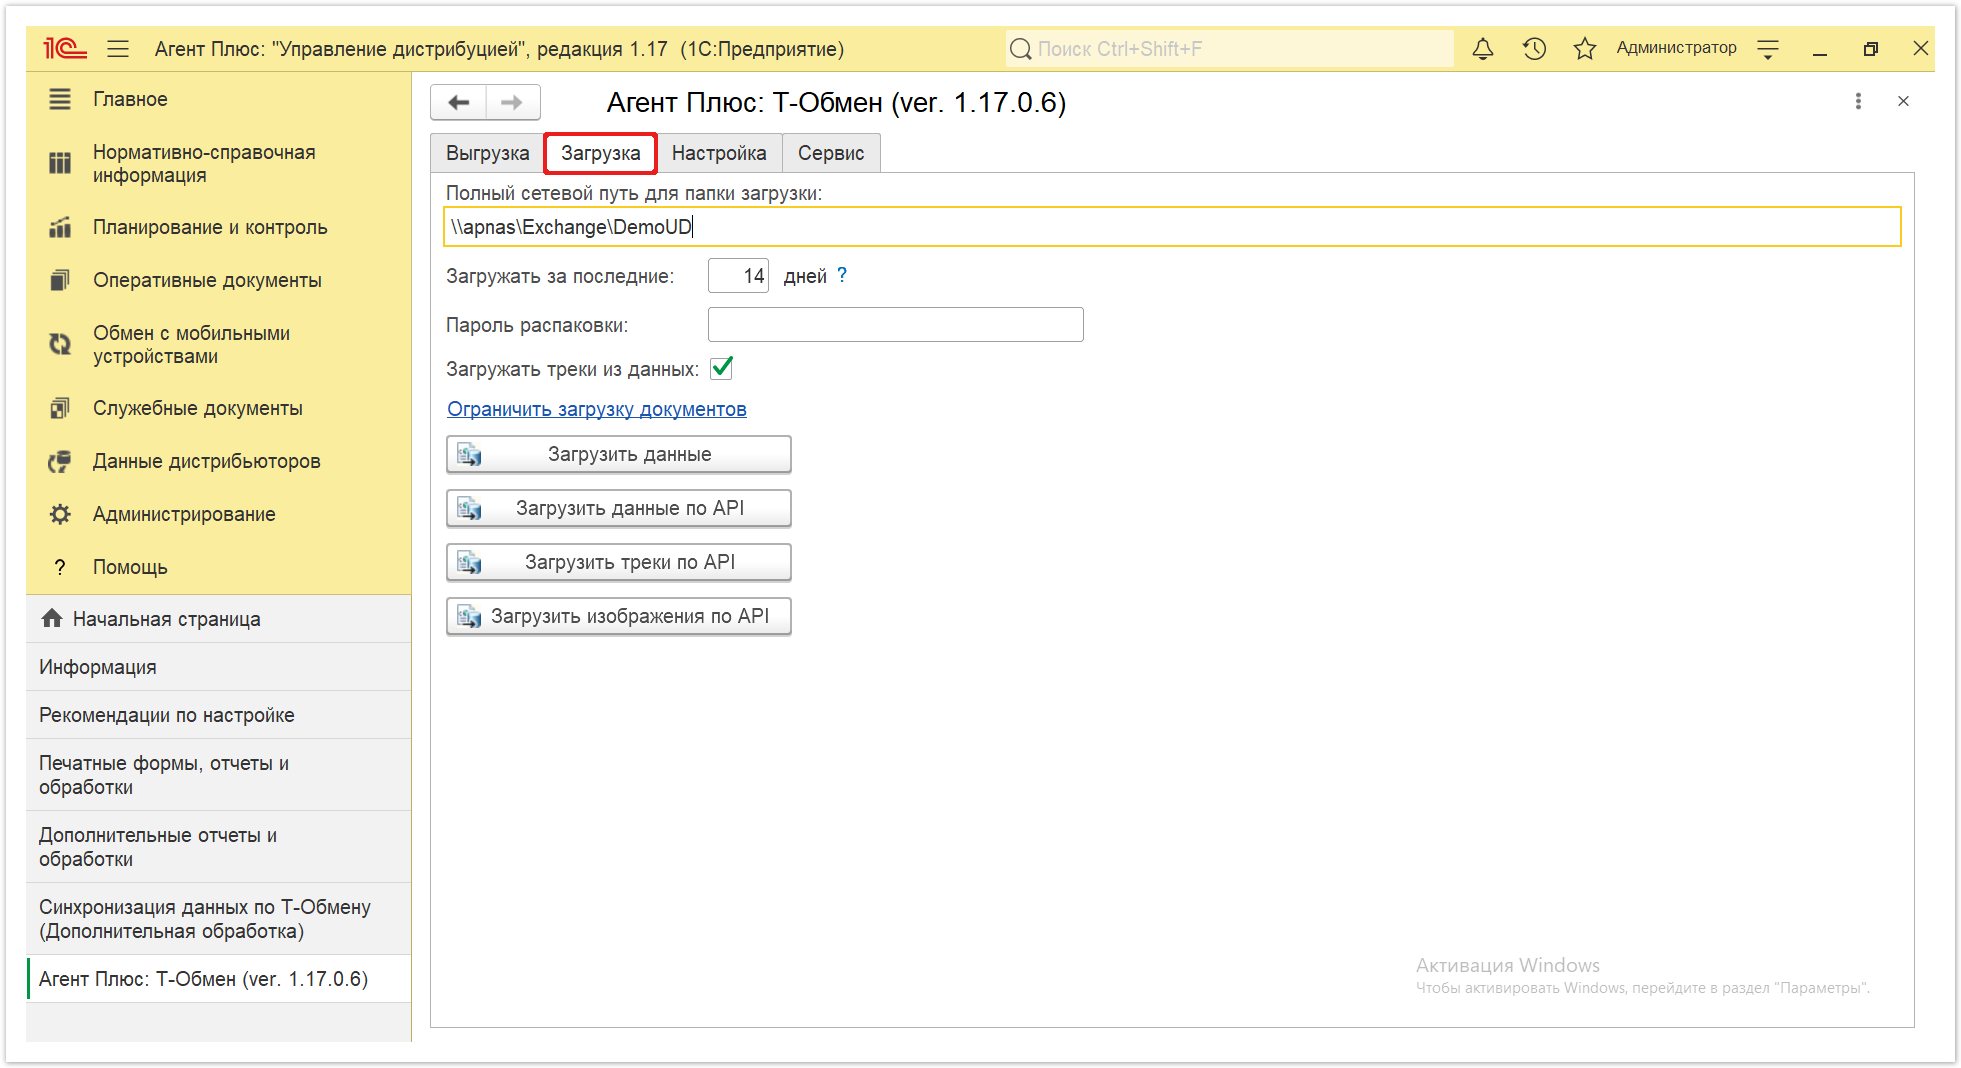Switch to the Выгрузка tab

tap(487, 153)
